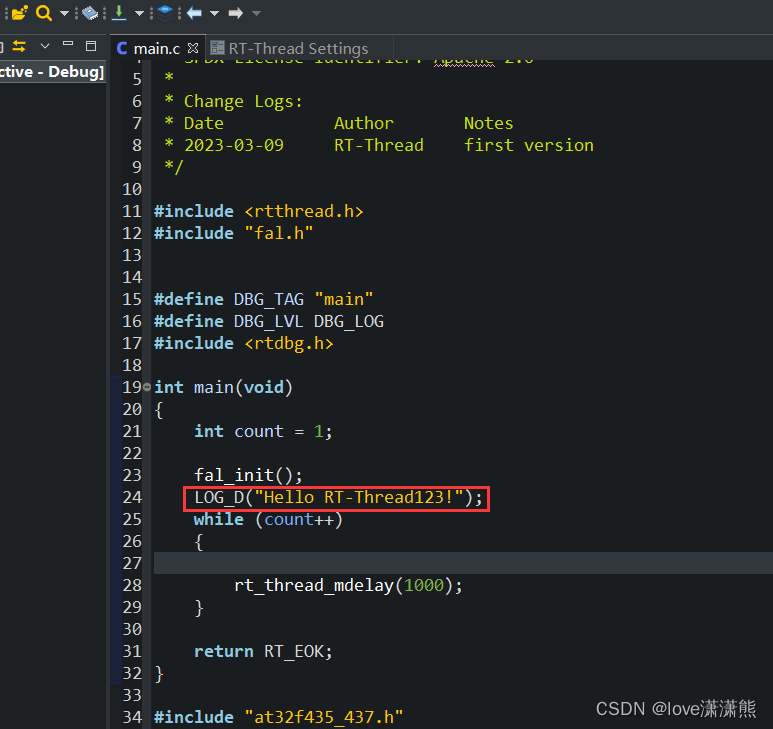Image resolution: width=773 pixels, height=729 pixels.
Task: Navigate back with the left arrow
Action: point(194,13)
